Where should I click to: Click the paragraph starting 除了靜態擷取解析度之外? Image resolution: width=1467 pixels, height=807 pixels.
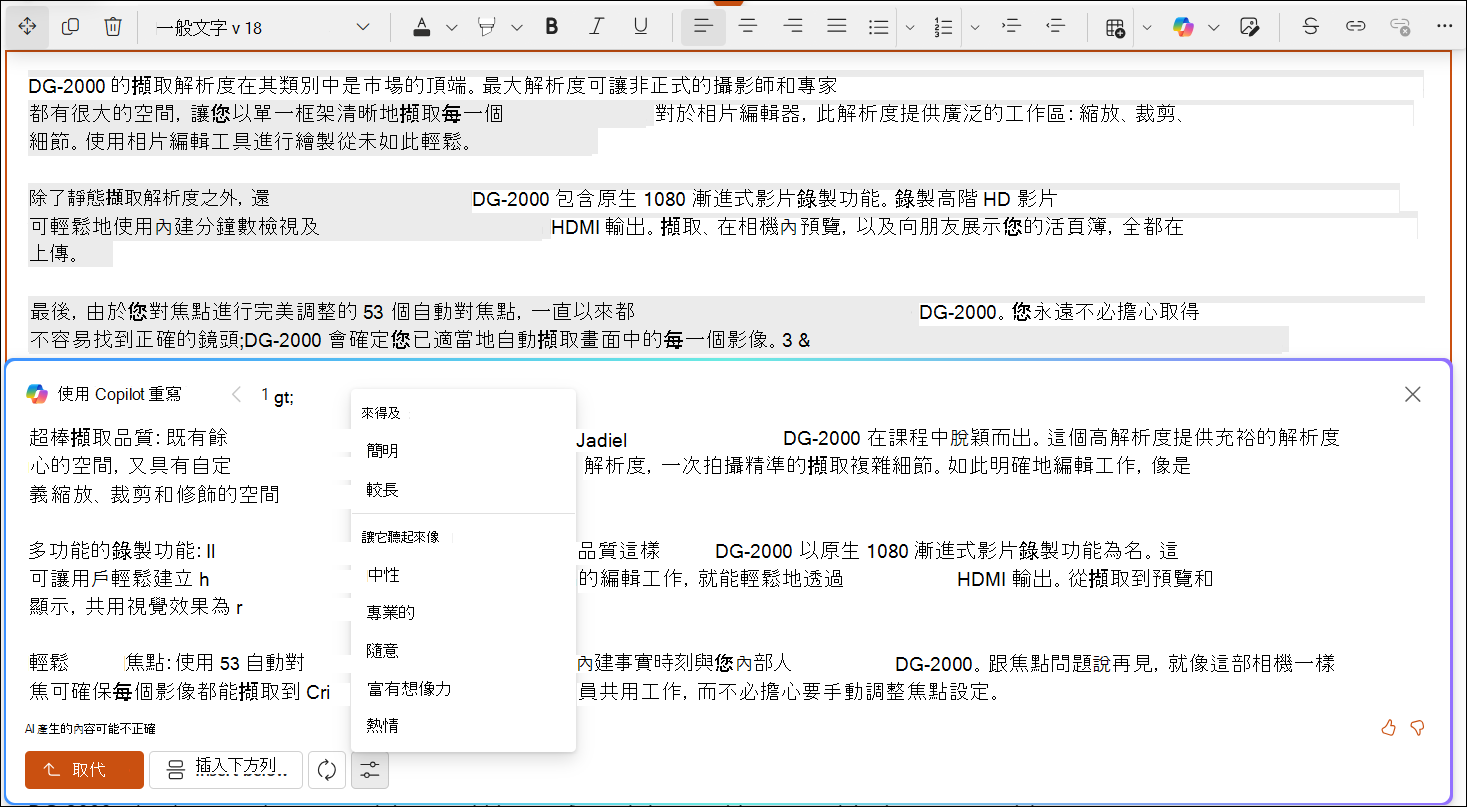point(723,226)
